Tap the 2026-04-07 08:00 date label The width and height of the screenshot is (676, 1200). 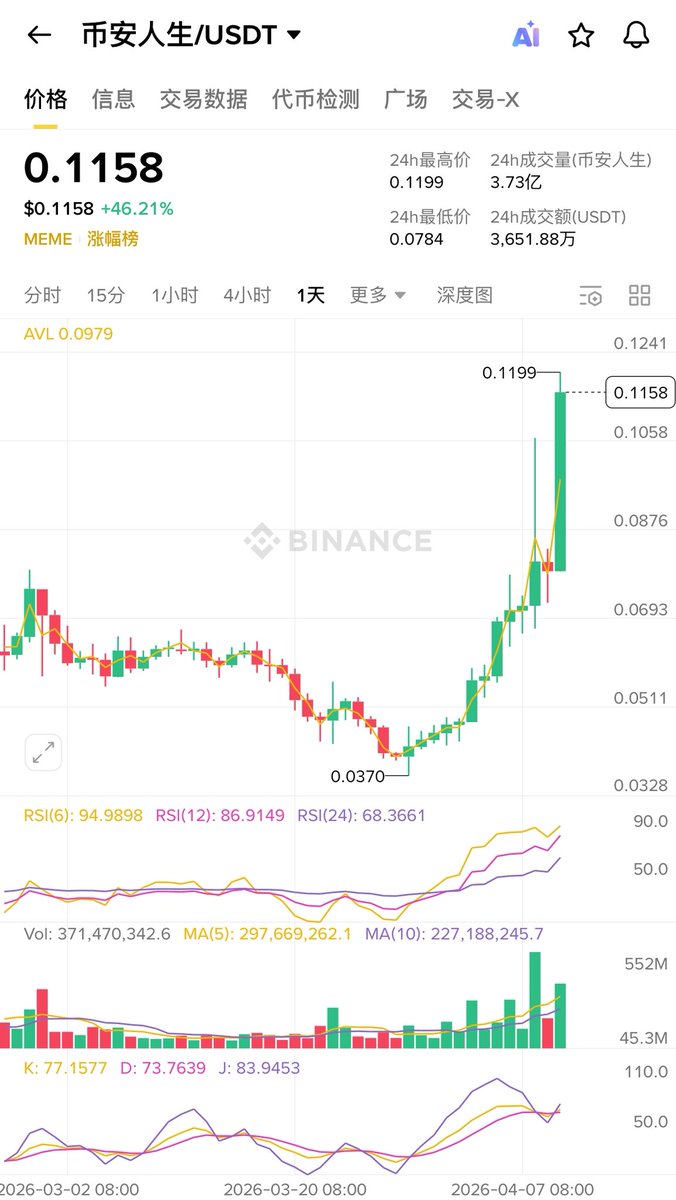(522, 1189)
